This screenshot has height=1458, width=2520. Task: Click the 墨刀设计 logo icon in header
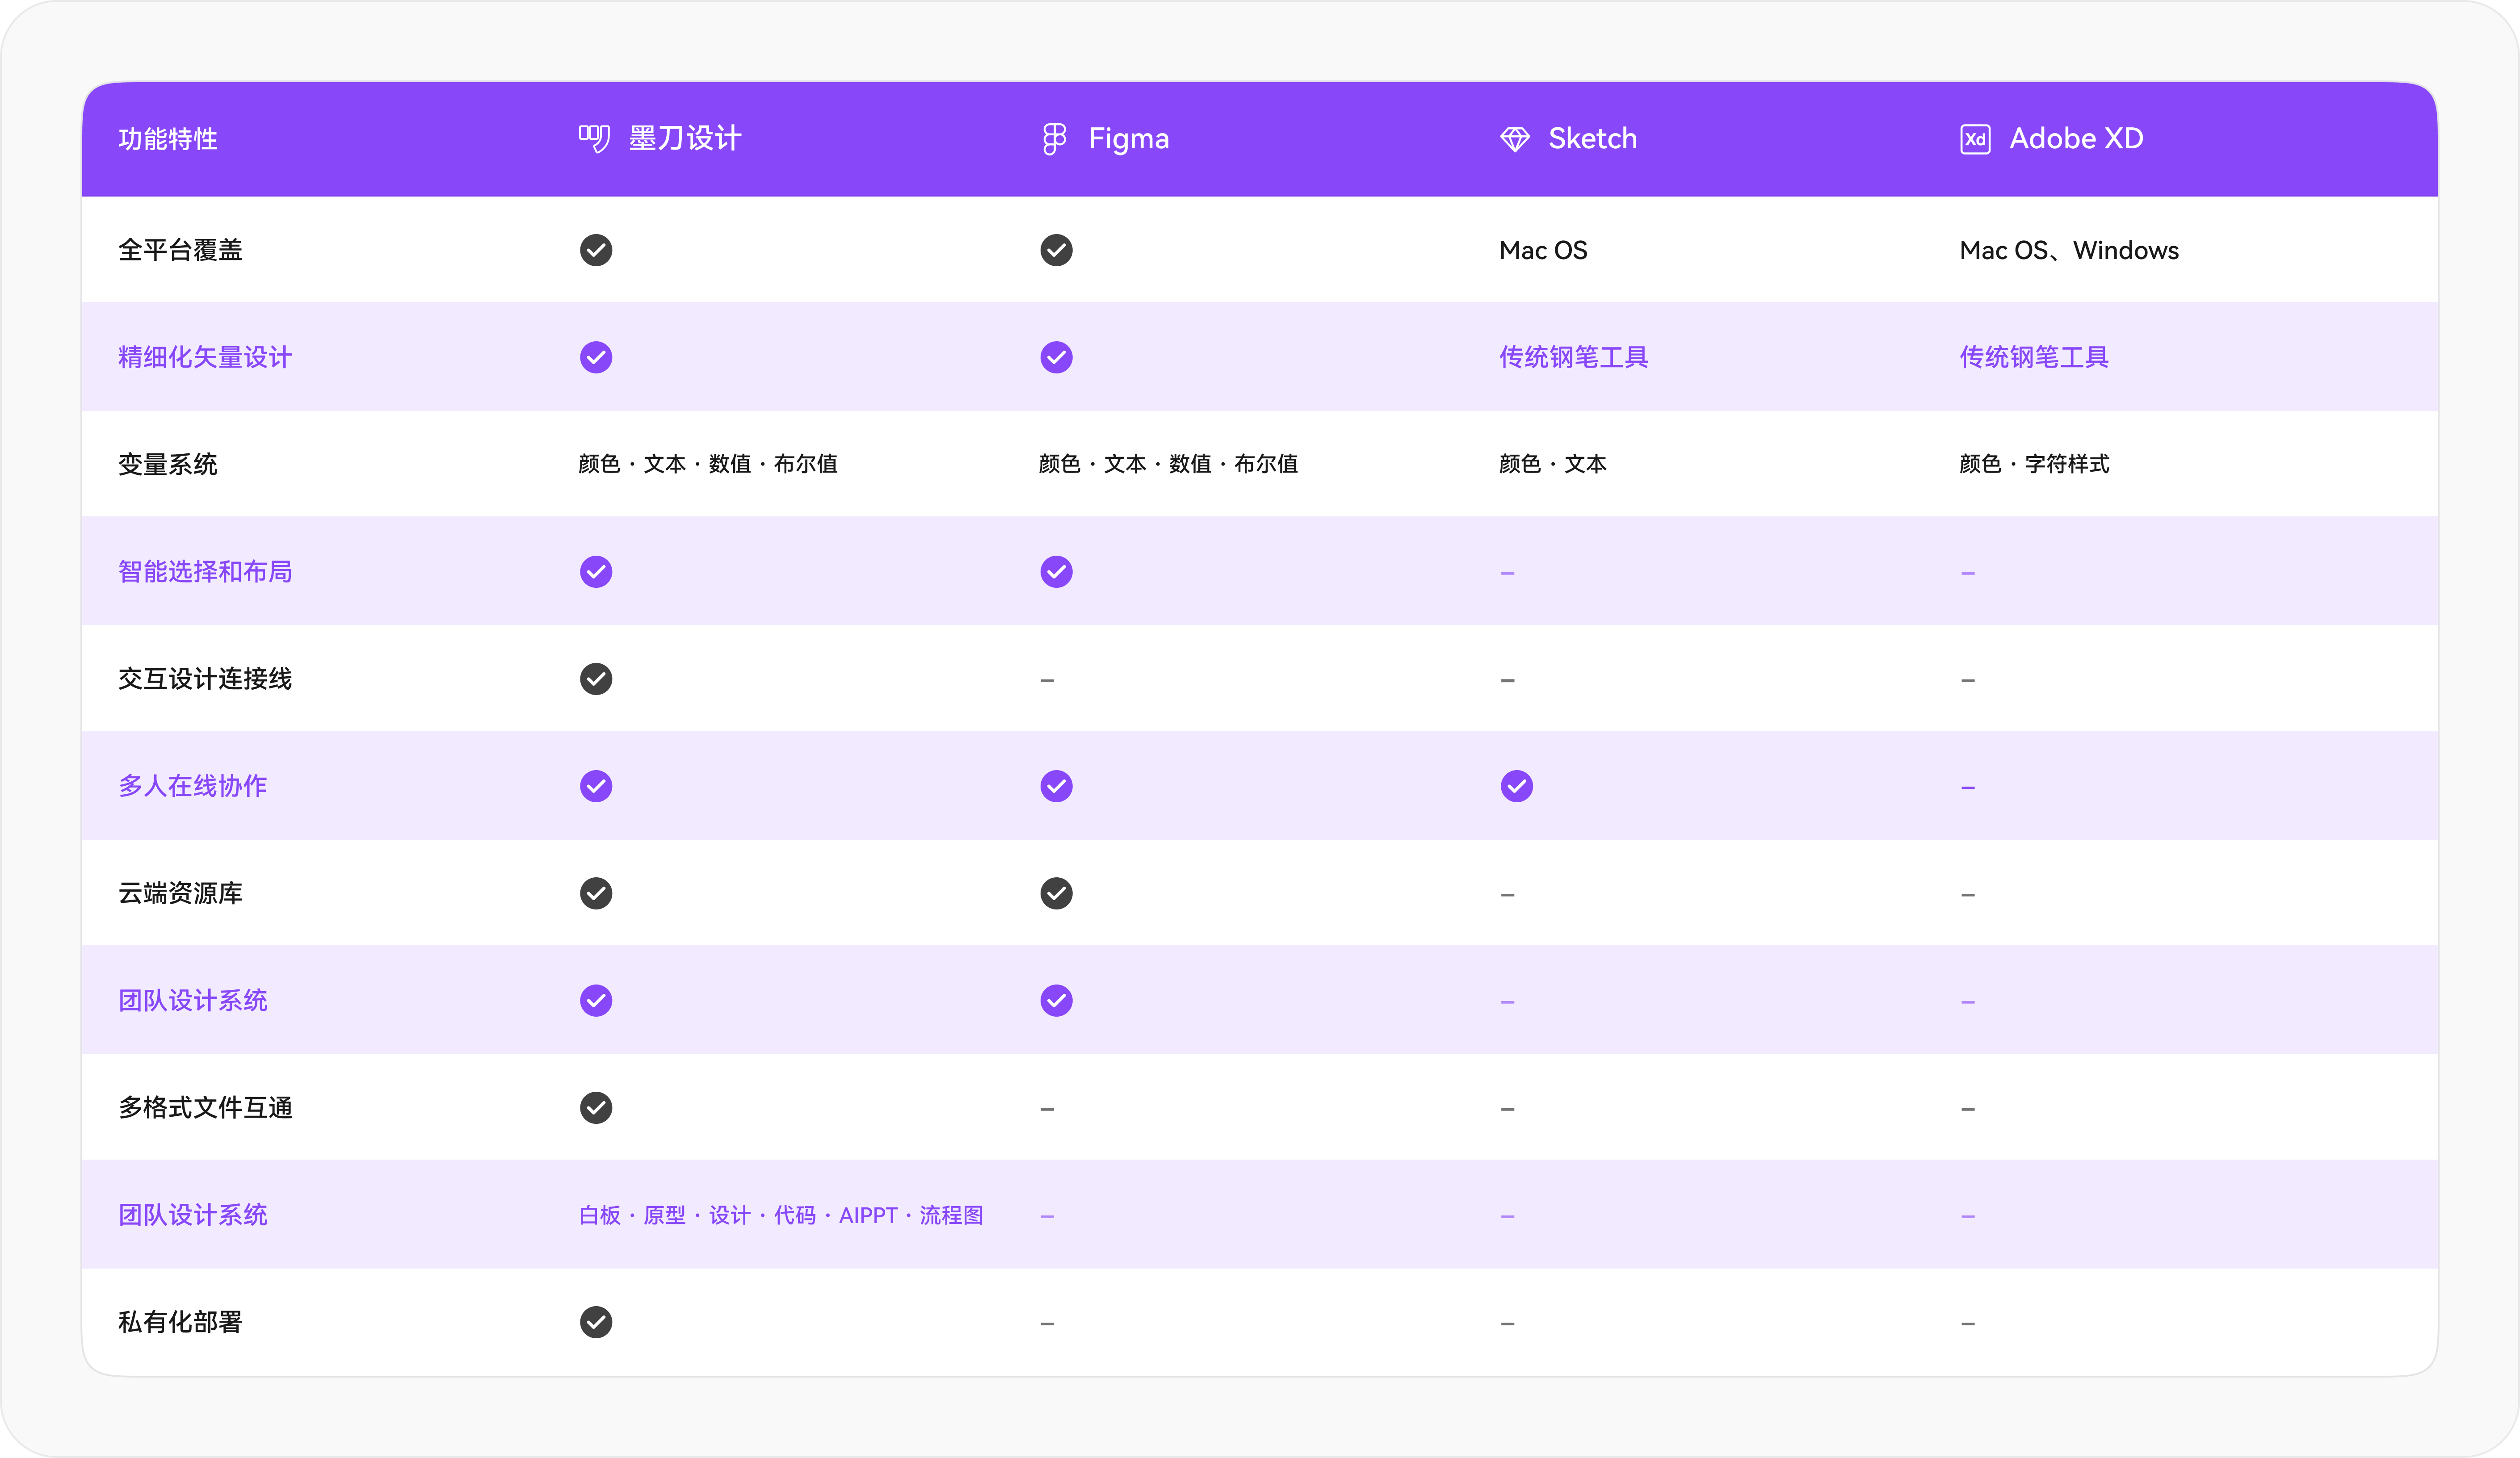tap(594, 138)
